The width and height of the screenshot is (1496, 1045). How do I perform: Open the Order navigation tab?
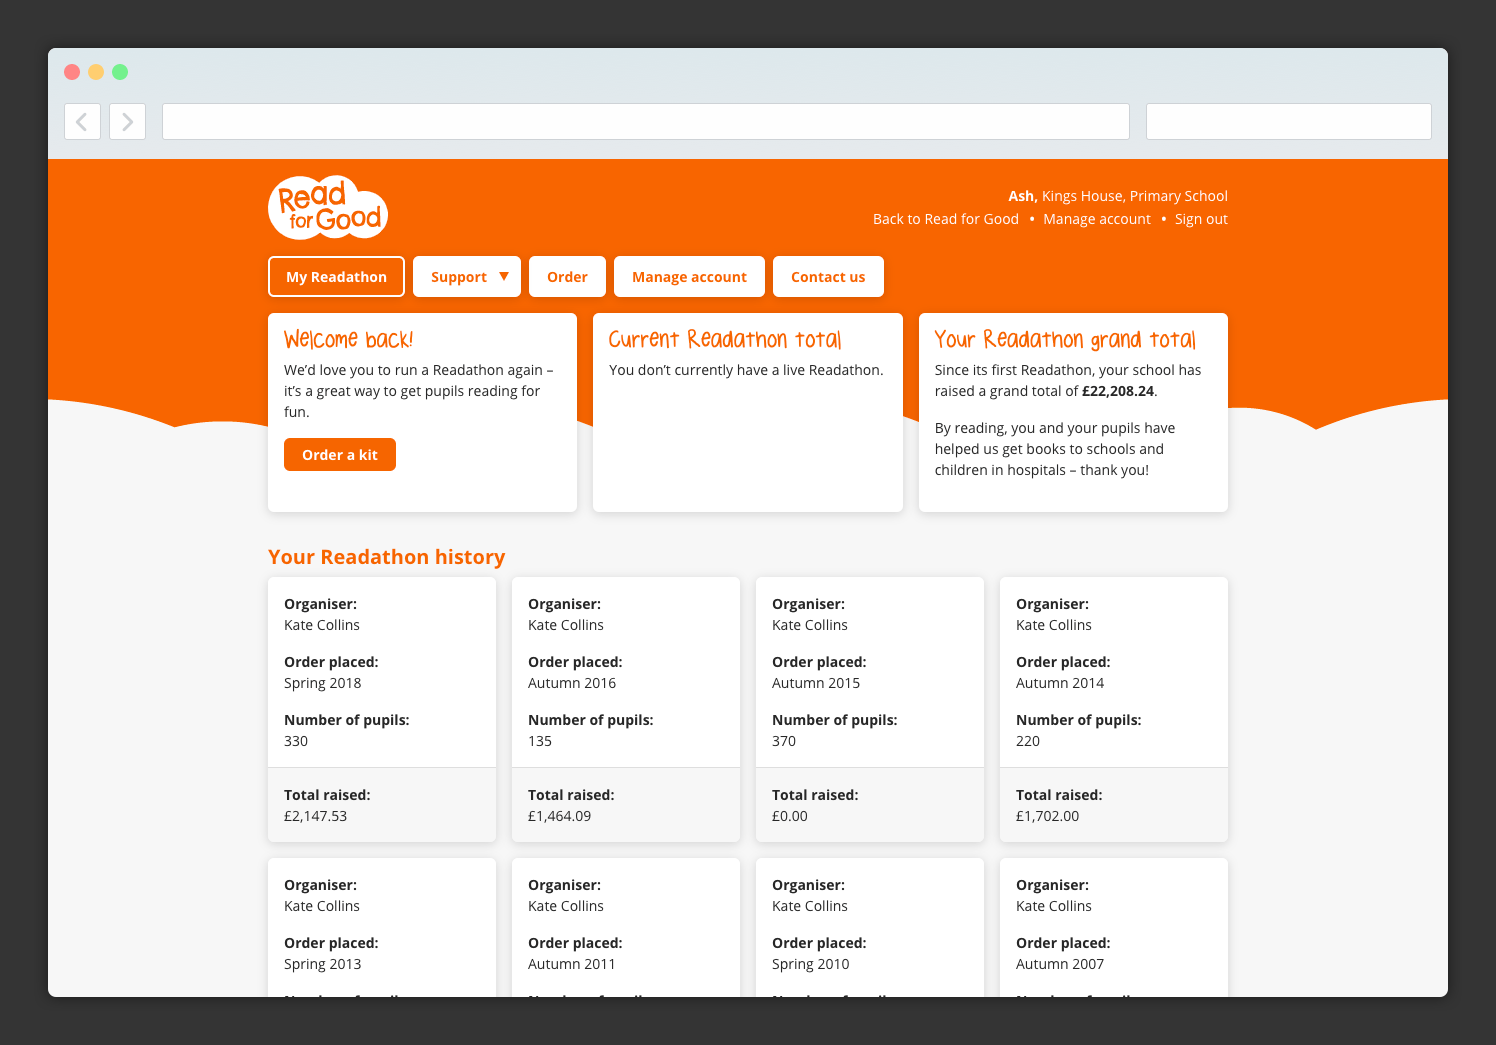(x=567, y=277)
